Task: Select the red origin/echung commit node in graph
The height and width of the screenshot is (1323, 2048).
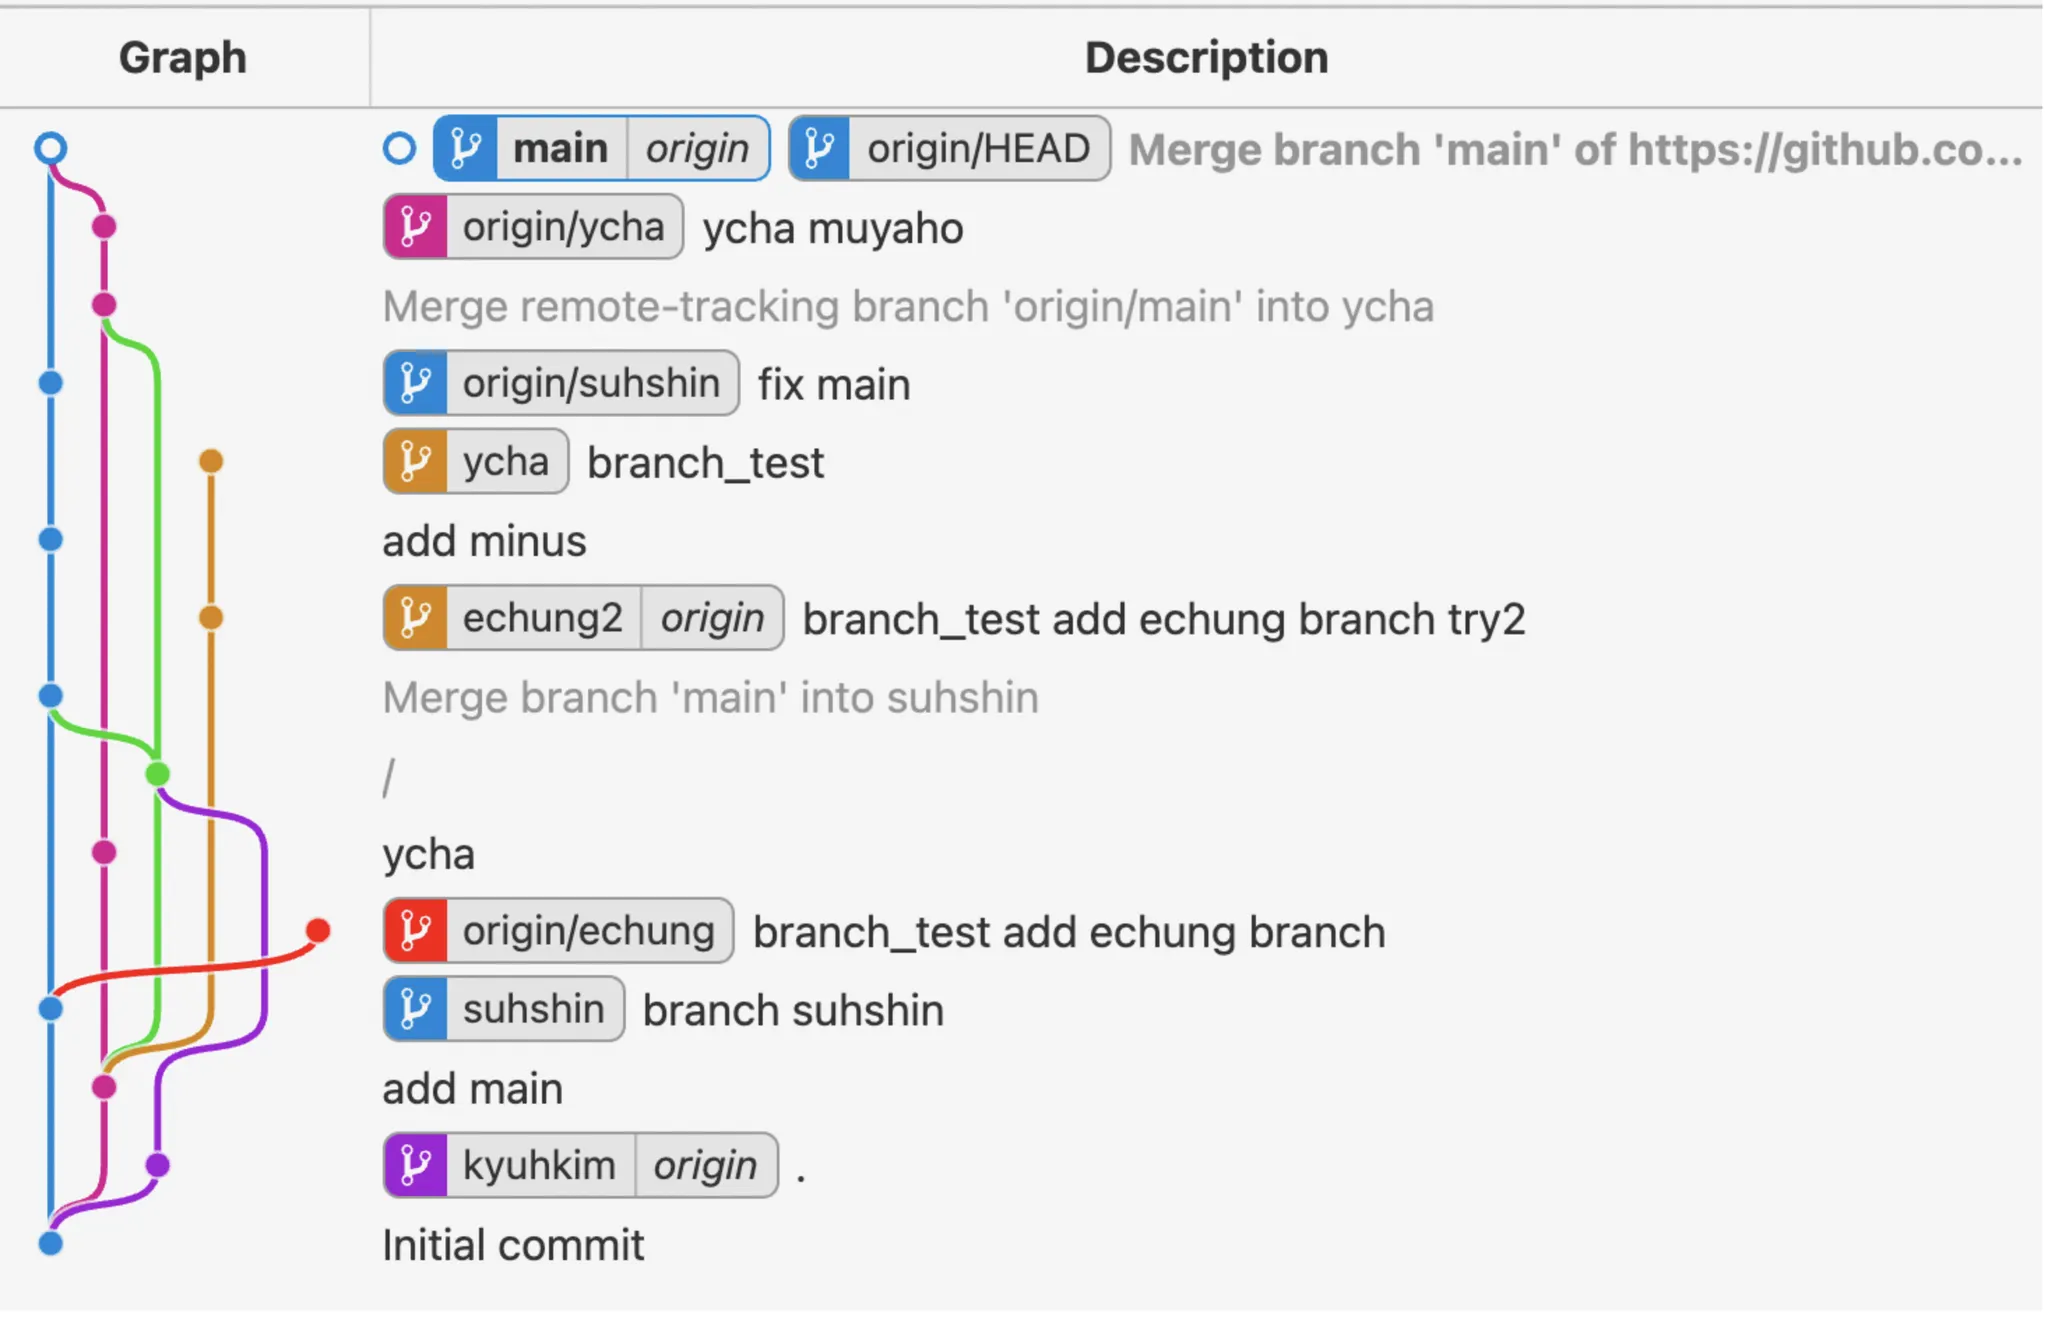Action: tap(318, 931)
